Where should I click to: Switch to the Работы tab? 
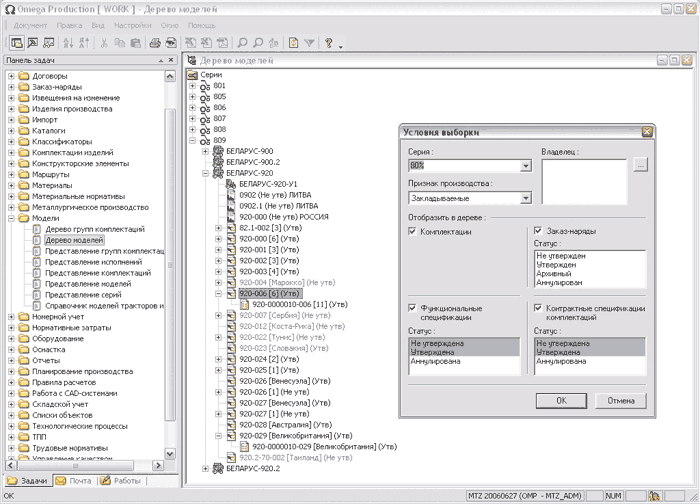coord(121,481)
